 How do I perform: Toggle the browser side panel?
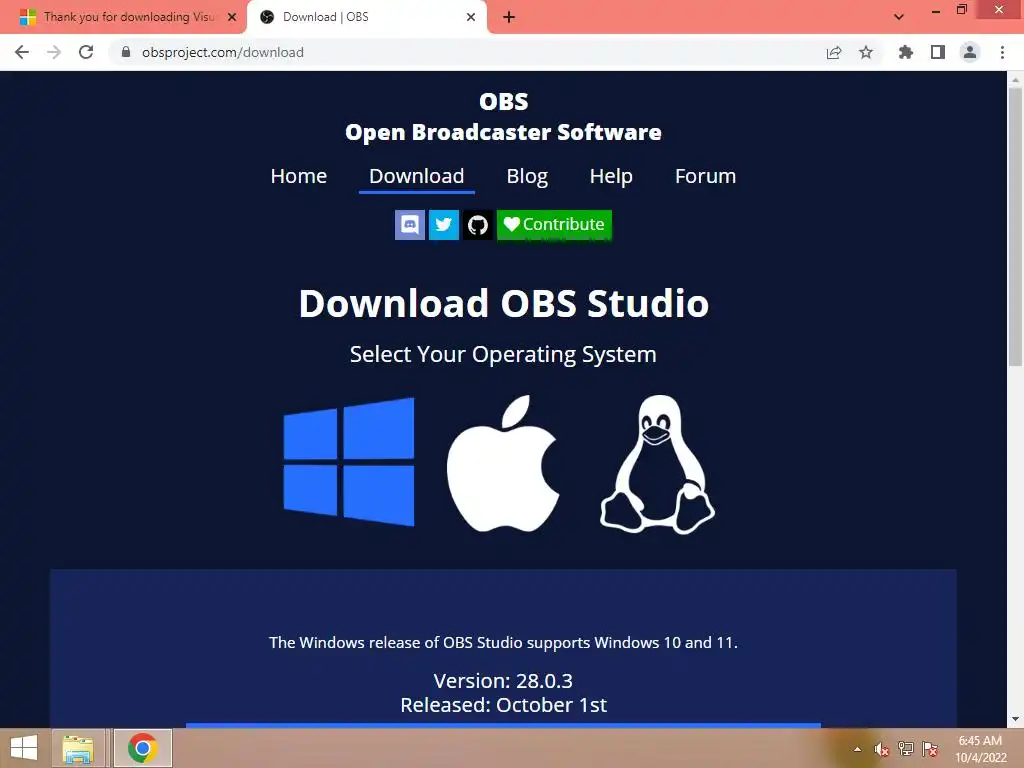pos(938,52)
